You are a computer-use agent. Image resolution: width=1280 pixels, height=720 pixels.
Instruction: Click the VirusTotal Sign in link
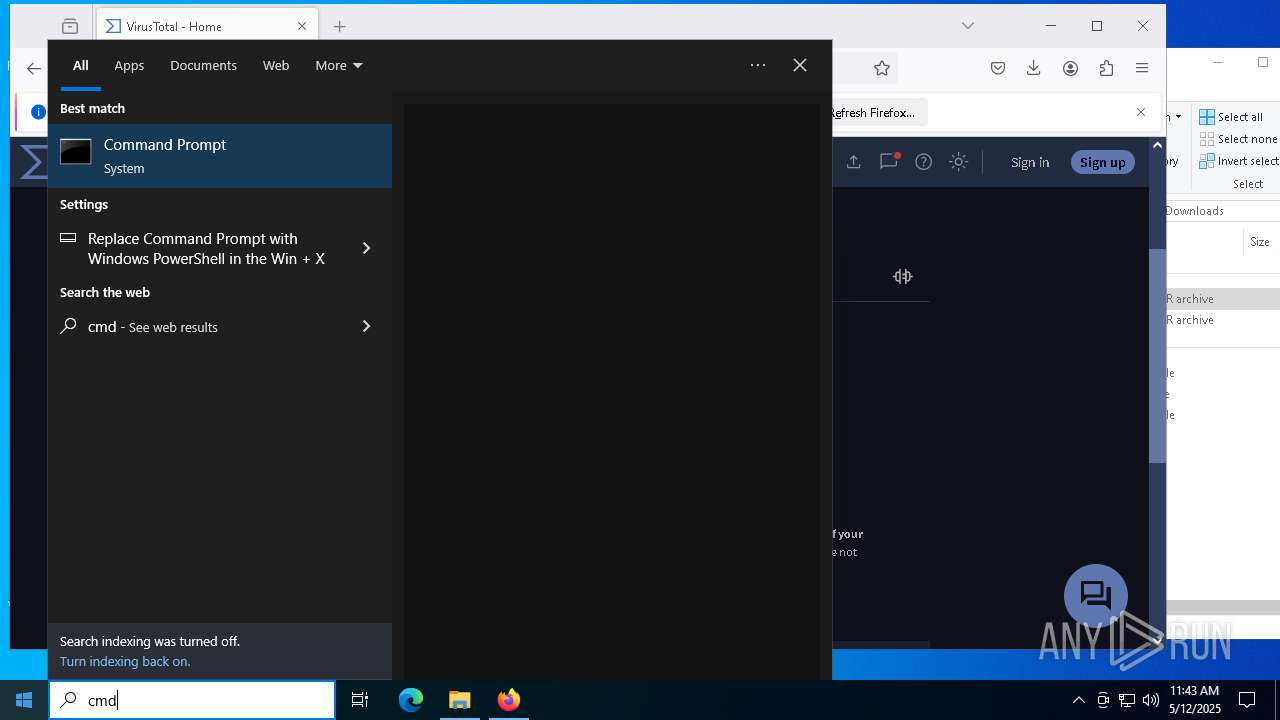(1030, 162)
